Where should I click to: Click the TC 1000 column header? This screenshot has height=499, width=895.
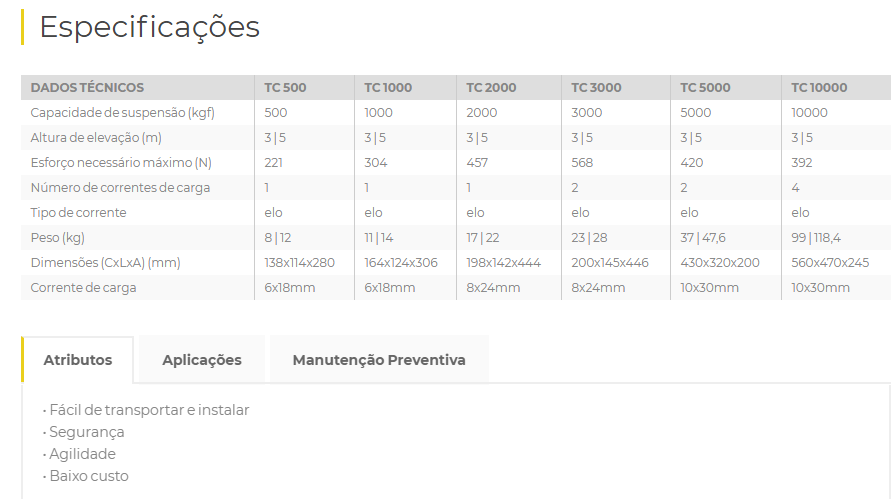[x=387, y=88]
